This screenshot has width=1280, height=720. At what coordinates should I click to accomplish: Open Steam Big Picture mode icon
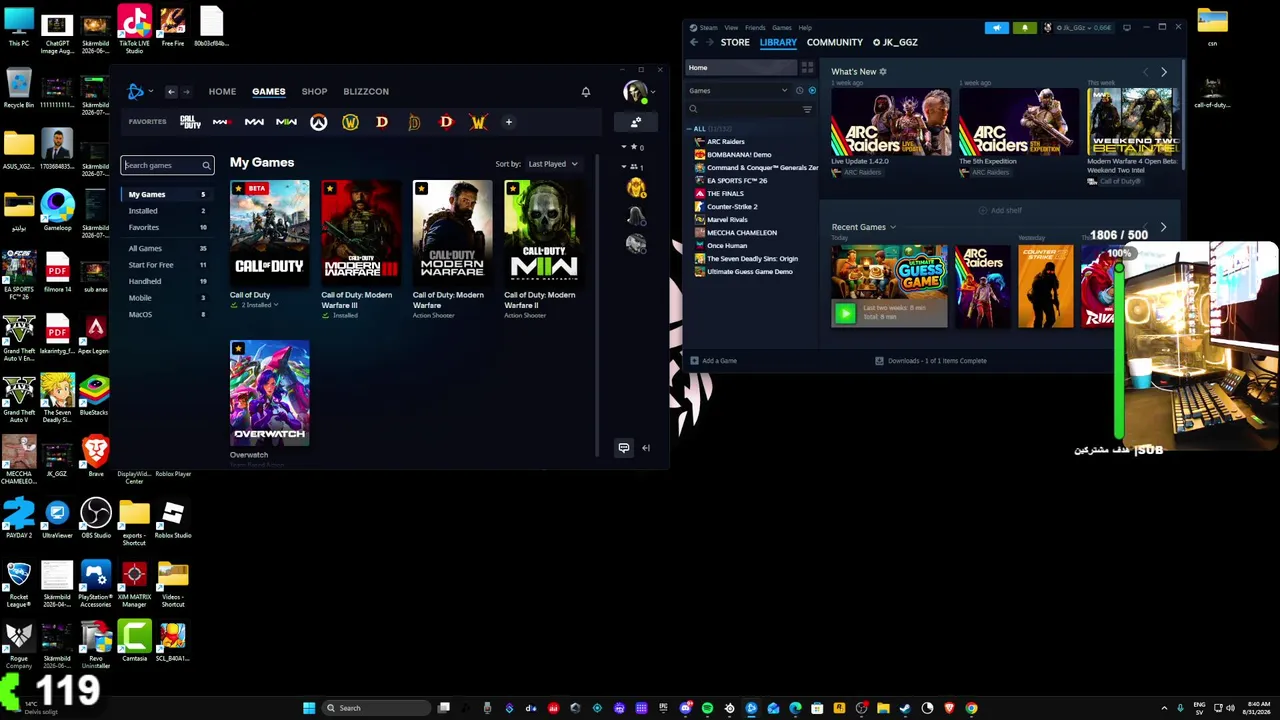1127,28
